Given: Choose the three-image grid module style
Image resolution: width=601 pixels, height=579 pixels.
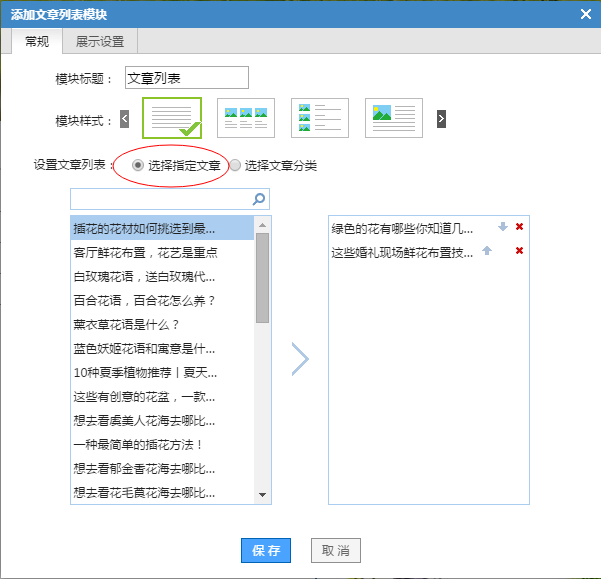Looking at the screenshot, I should point(245,118).
